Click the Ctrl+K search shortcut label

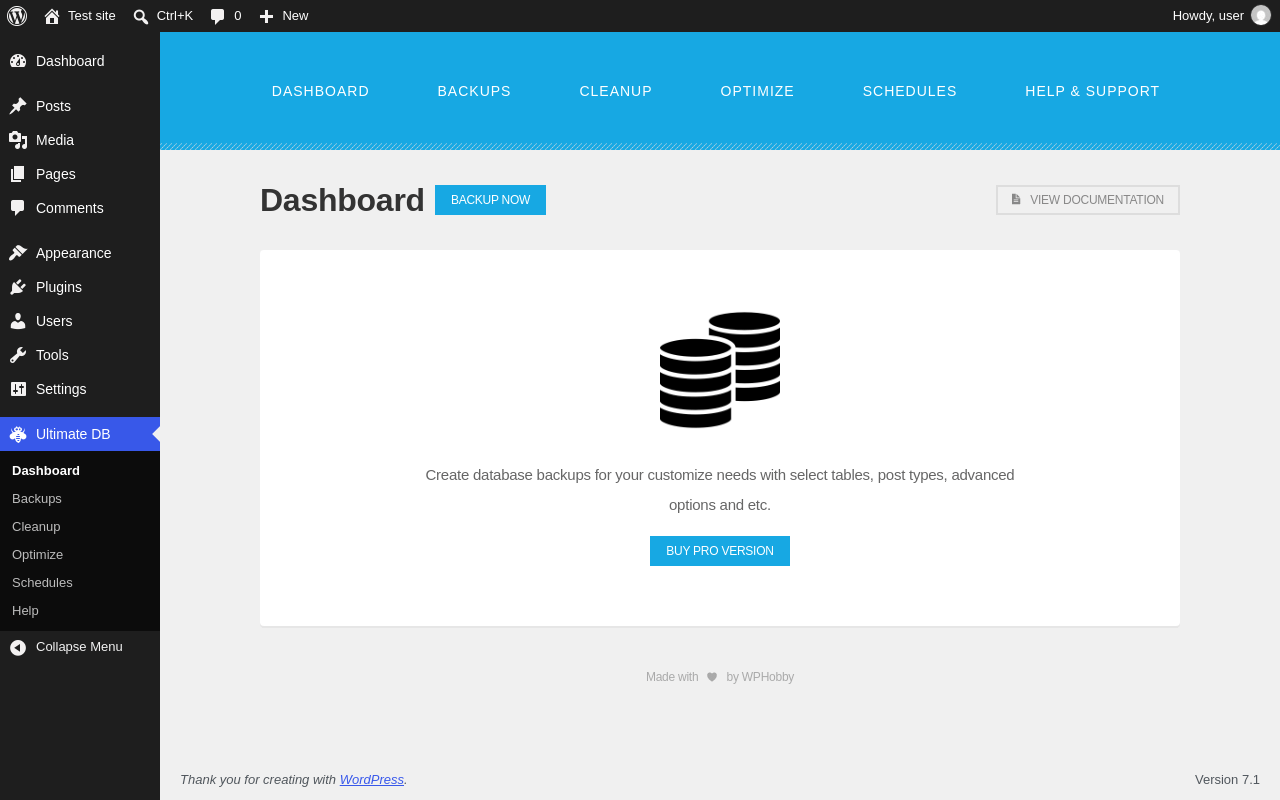175,16
